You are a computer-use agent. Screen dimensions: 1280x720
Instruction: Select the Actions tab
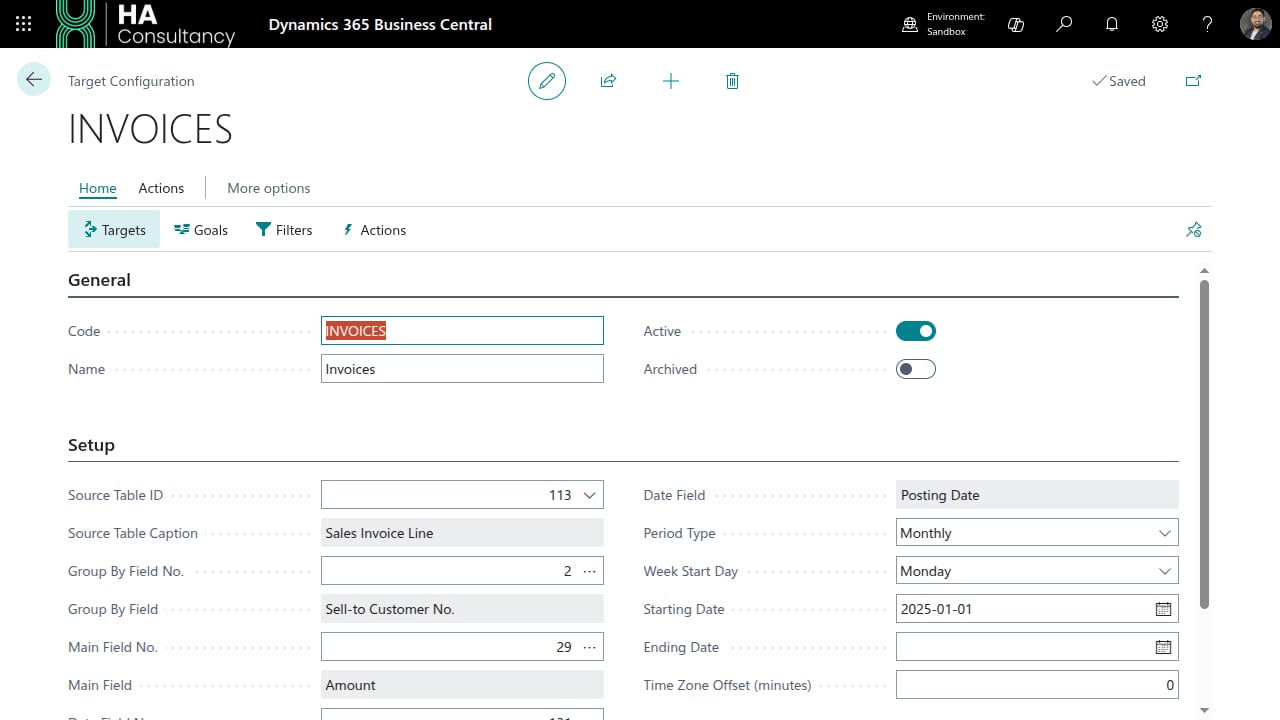coord(161,188)
